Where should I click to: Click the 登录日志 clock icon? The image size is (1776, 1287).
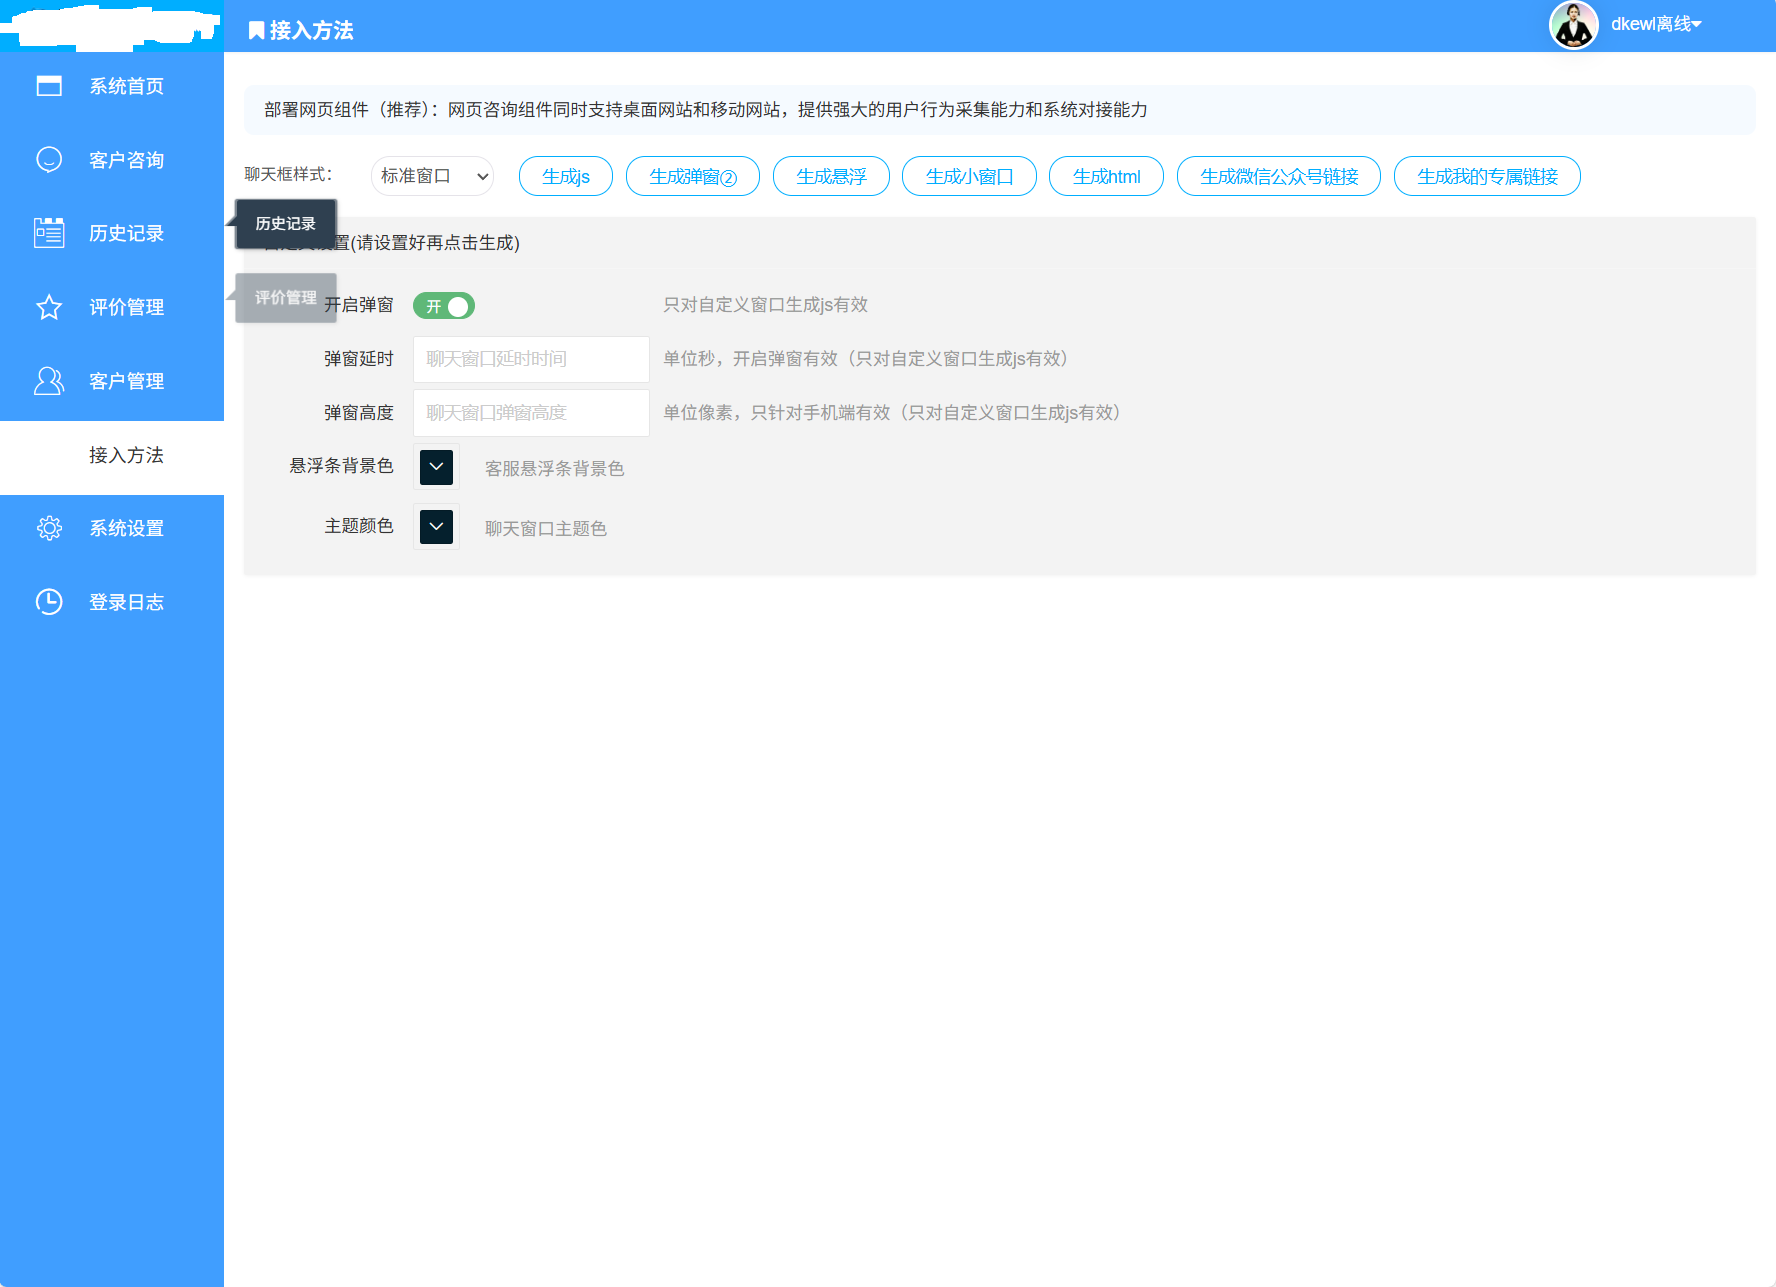coord(48,601)
